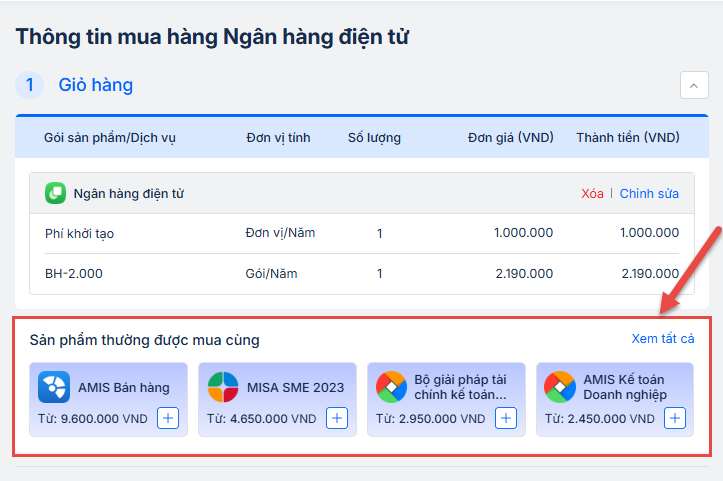723x481 pixels.
Task: Click the MISA SME 2023 product icon
Action: point(223,387)
